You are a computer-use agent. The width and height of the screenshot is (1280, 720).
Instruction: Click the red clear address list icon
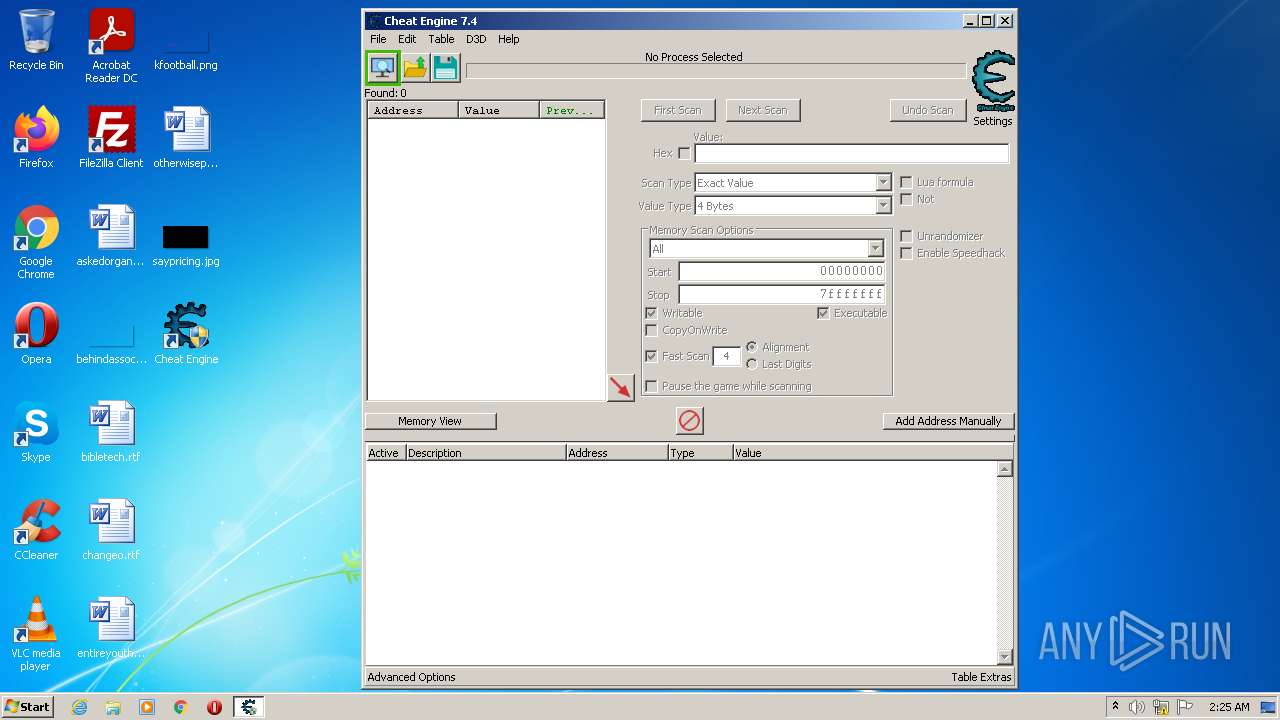coord(689,421)
